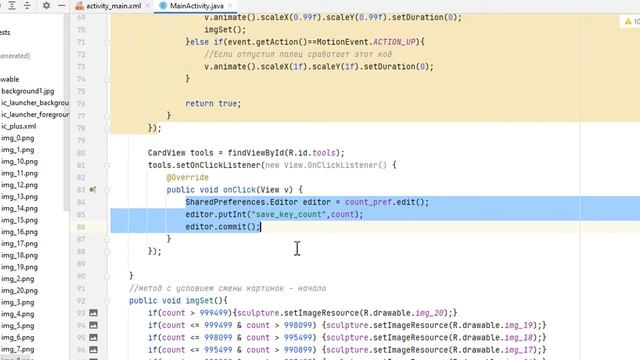Select ic_plus.xml in project tree
Screen dimensions: 640x360
point(19,127)
